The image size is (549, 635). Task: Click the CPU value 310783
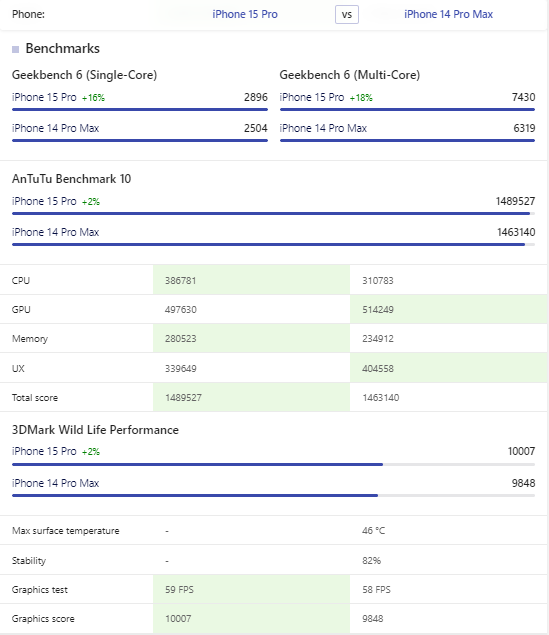(x=377, y=280)
